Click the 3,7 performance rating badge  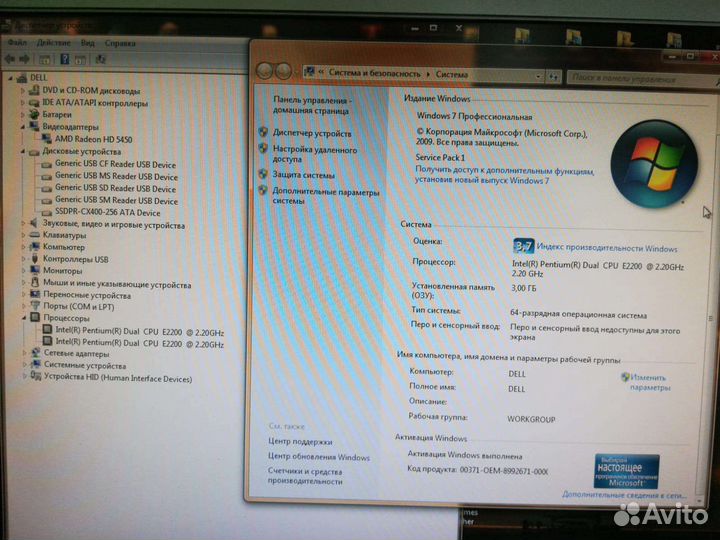(x=522, y=246)
